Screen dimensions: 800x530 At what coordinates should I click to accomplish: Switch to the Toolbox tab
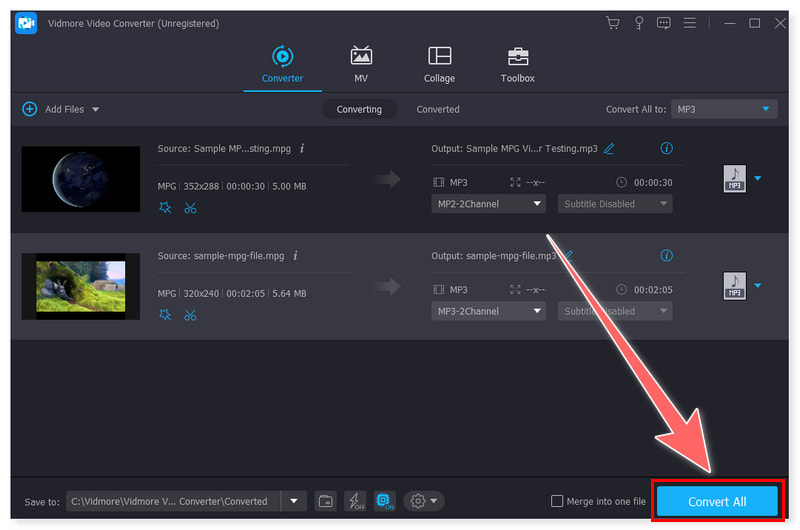[x=517, y=64]
